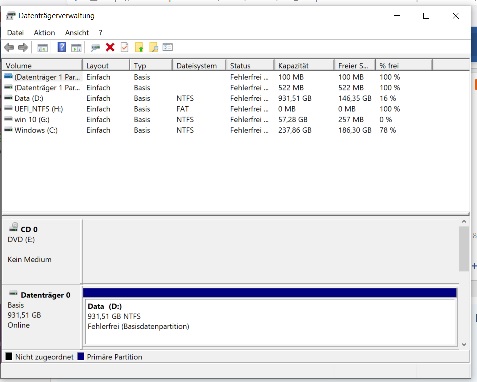The width and height of the screenshot is (477, 382).
Task: Click the Forward arrow toolbar icon
Action: pyautogui.click(x=23, y=48)
